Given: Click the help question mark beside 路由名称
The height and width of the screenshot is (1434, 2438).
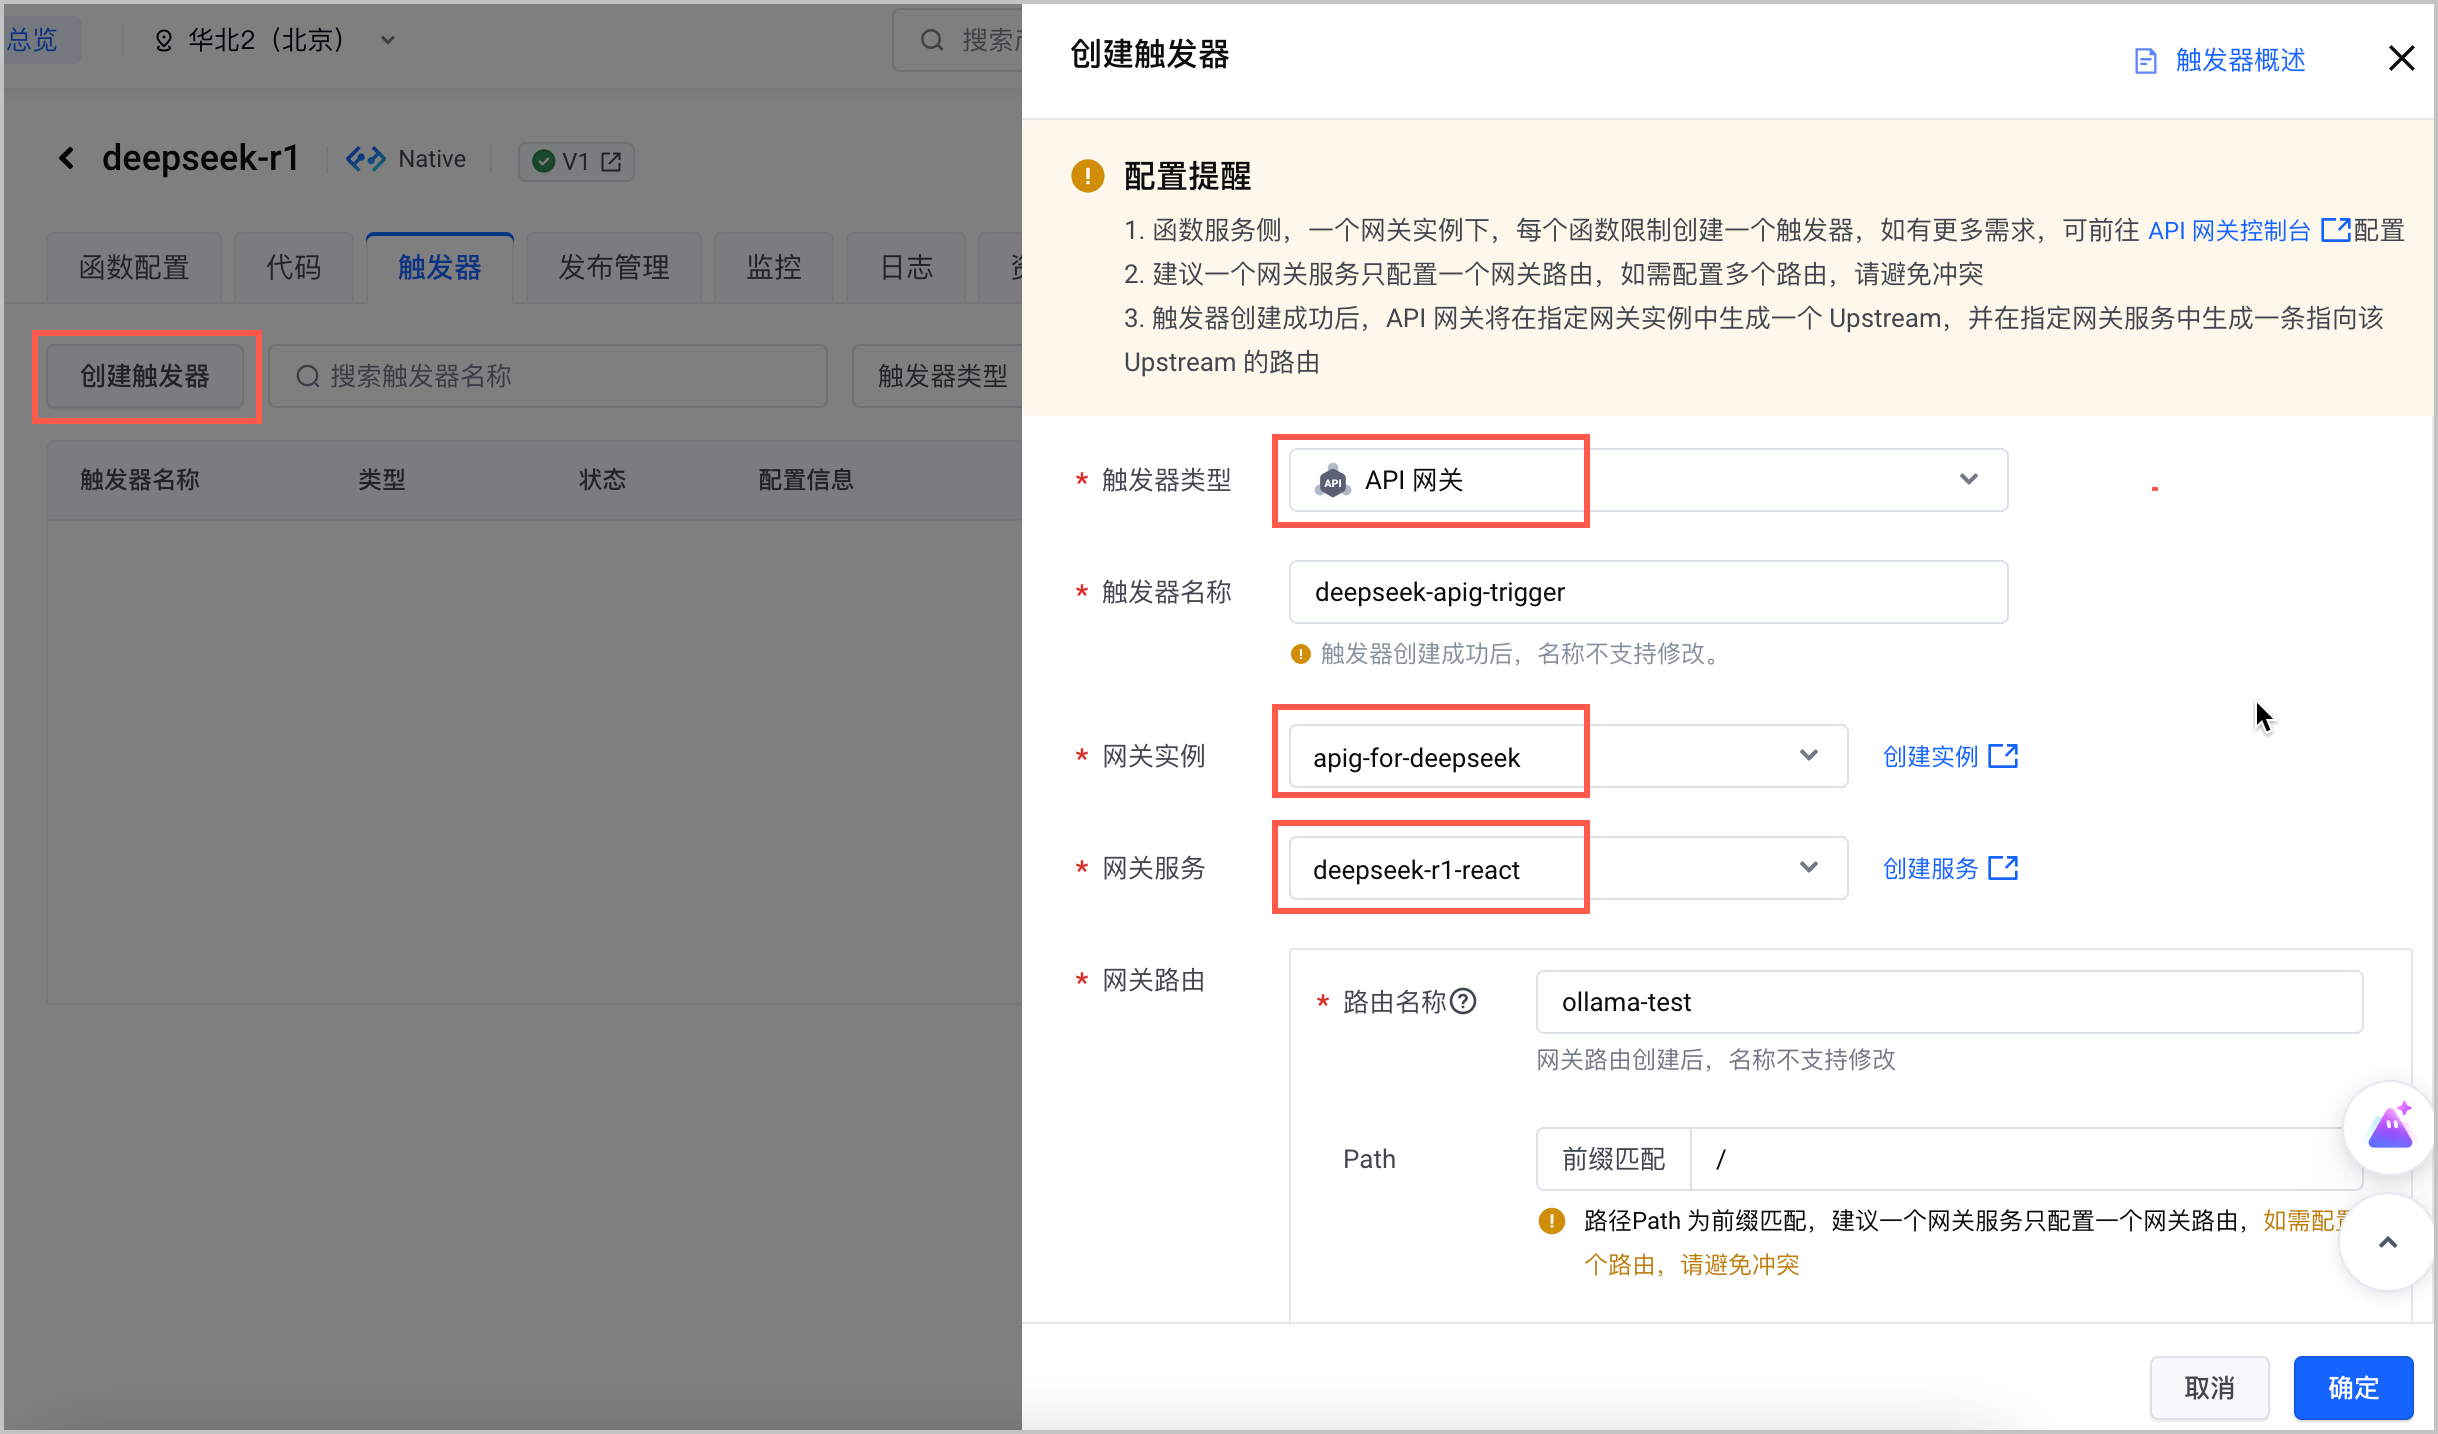Looking at the screenshot, I should [1463, 1001].
